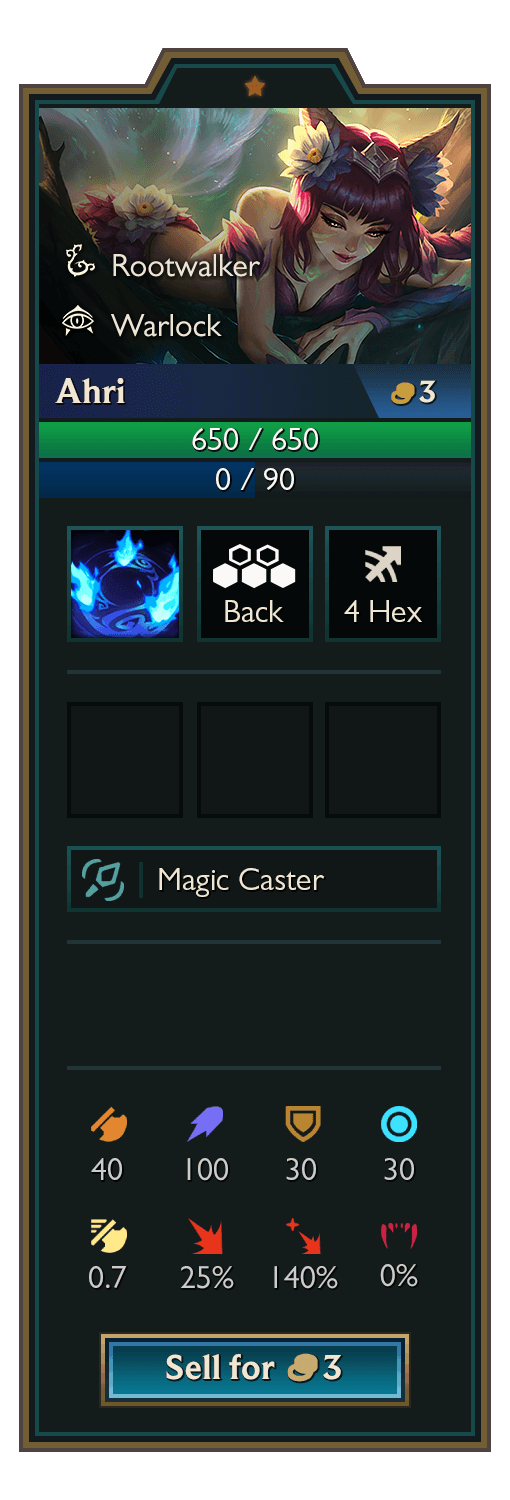Click the blue 0 / 90 mana bar

pos(255,479)
